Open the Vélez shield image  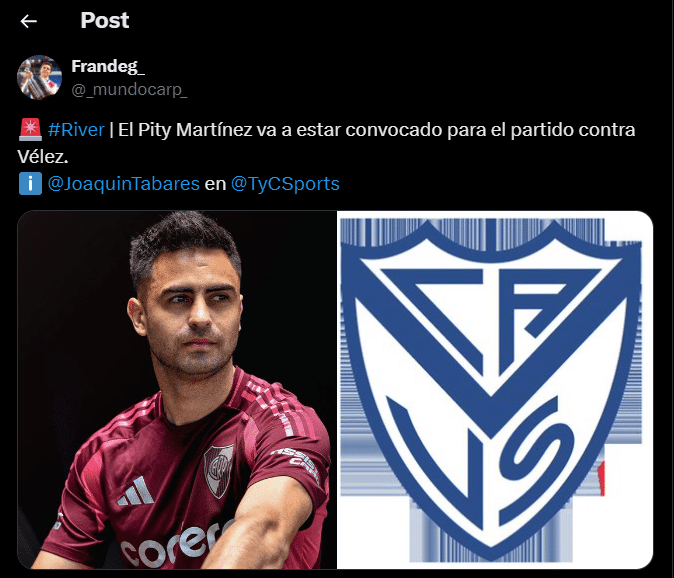tap(495, 390)
